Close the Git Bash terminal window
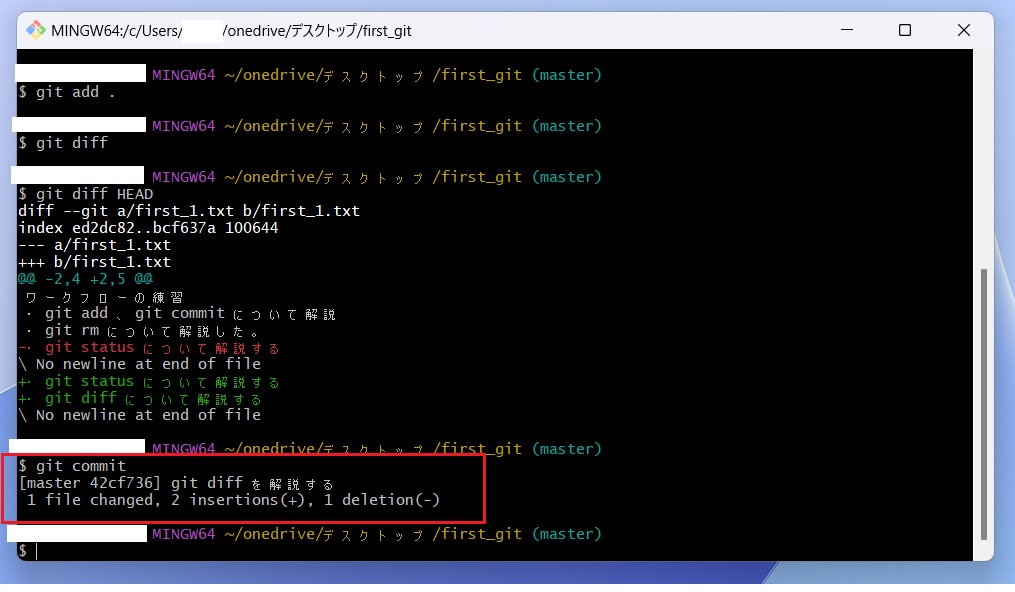Image resolution: width=1015 pixels, height=592 pixels. [964, 30]
